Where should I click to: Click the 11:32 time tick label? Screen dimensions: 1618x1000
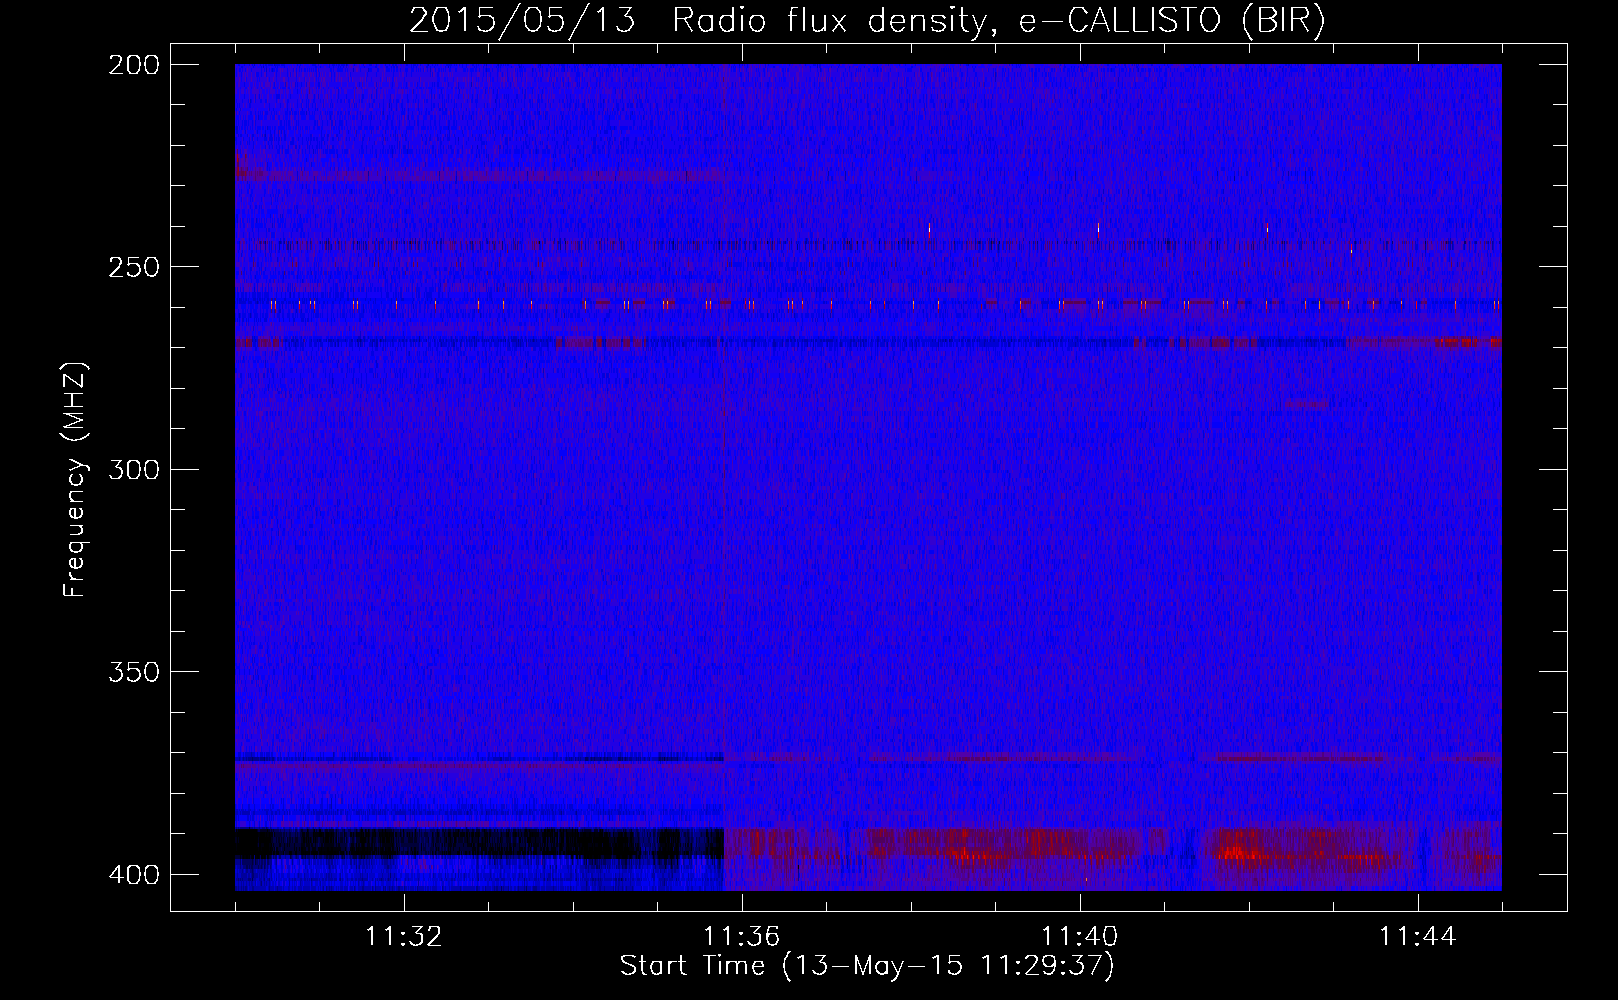404,936
